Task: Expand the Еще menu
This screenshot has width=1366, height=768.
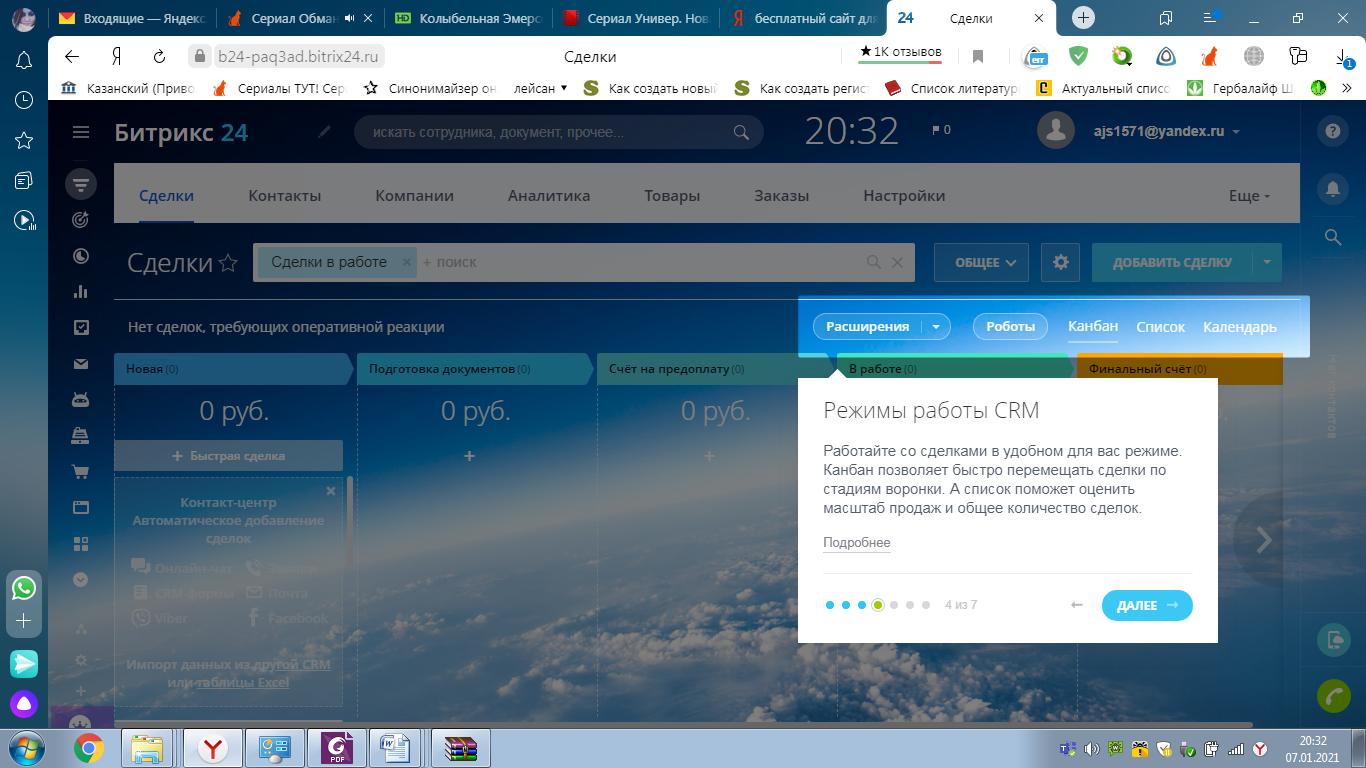Action: tap(1249, 196)
